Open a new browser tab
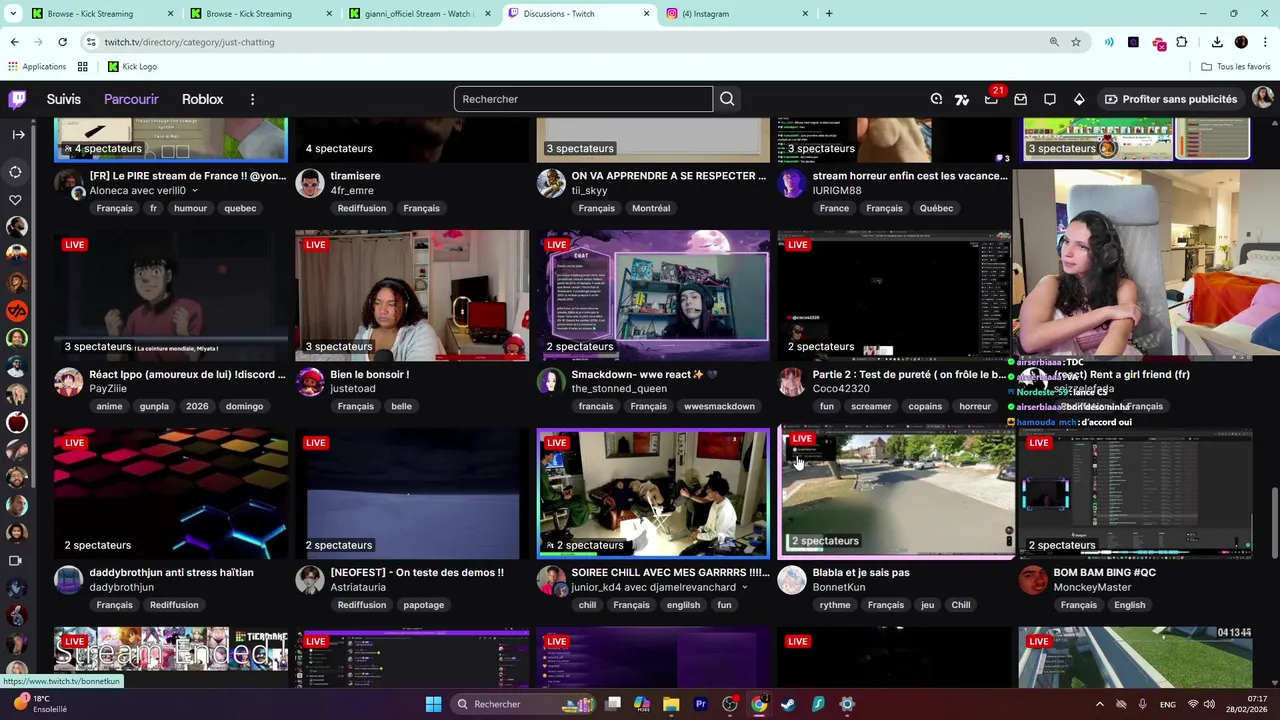Image resolution: width=1280 pixels, height=720 pixels. (829, 14)
